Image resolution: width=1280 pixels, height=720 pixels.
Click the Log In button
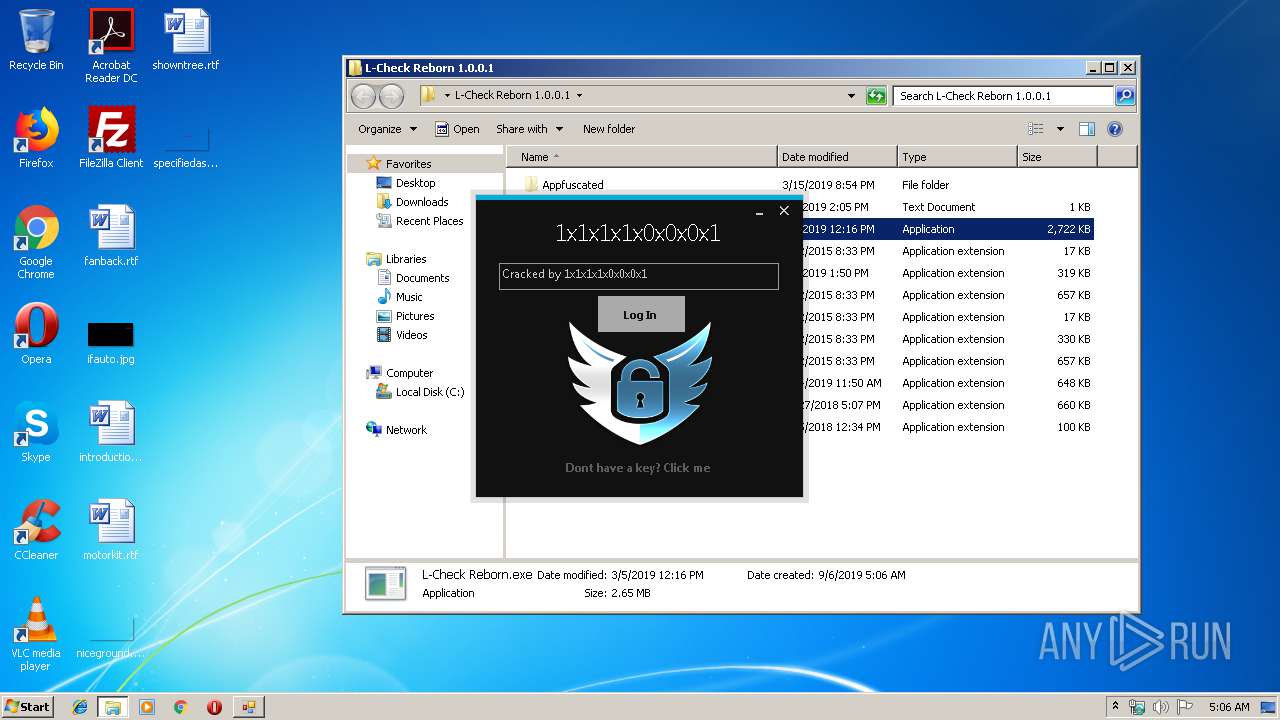[x=641, y=314]
